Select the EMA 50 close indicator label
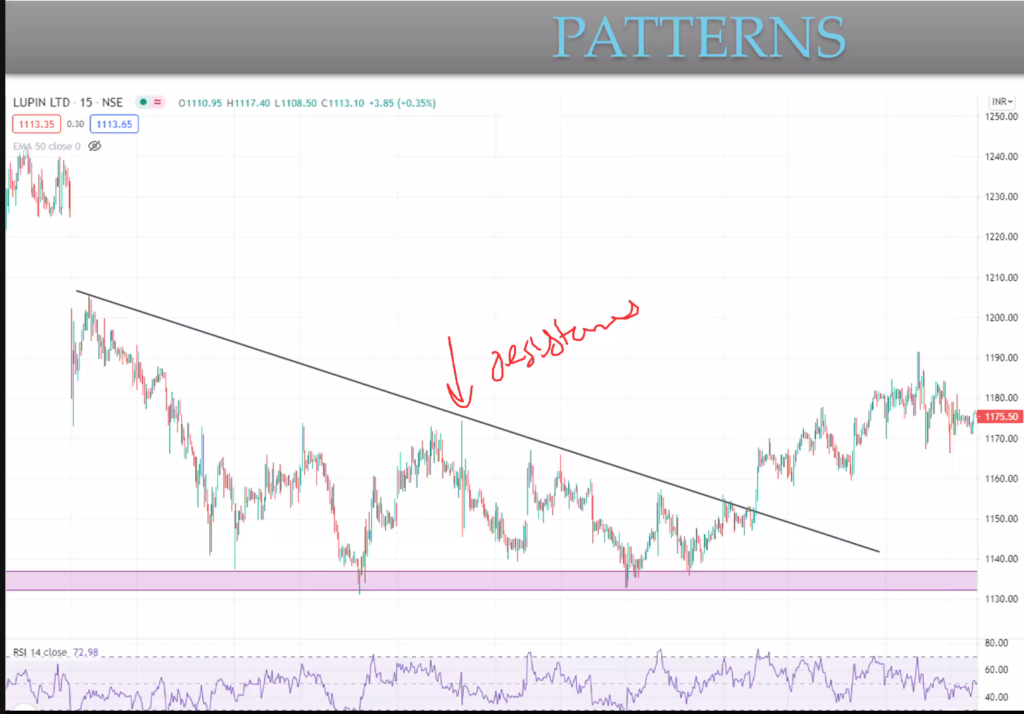Viewport: 1024px width, 714px height. (45, 146)
